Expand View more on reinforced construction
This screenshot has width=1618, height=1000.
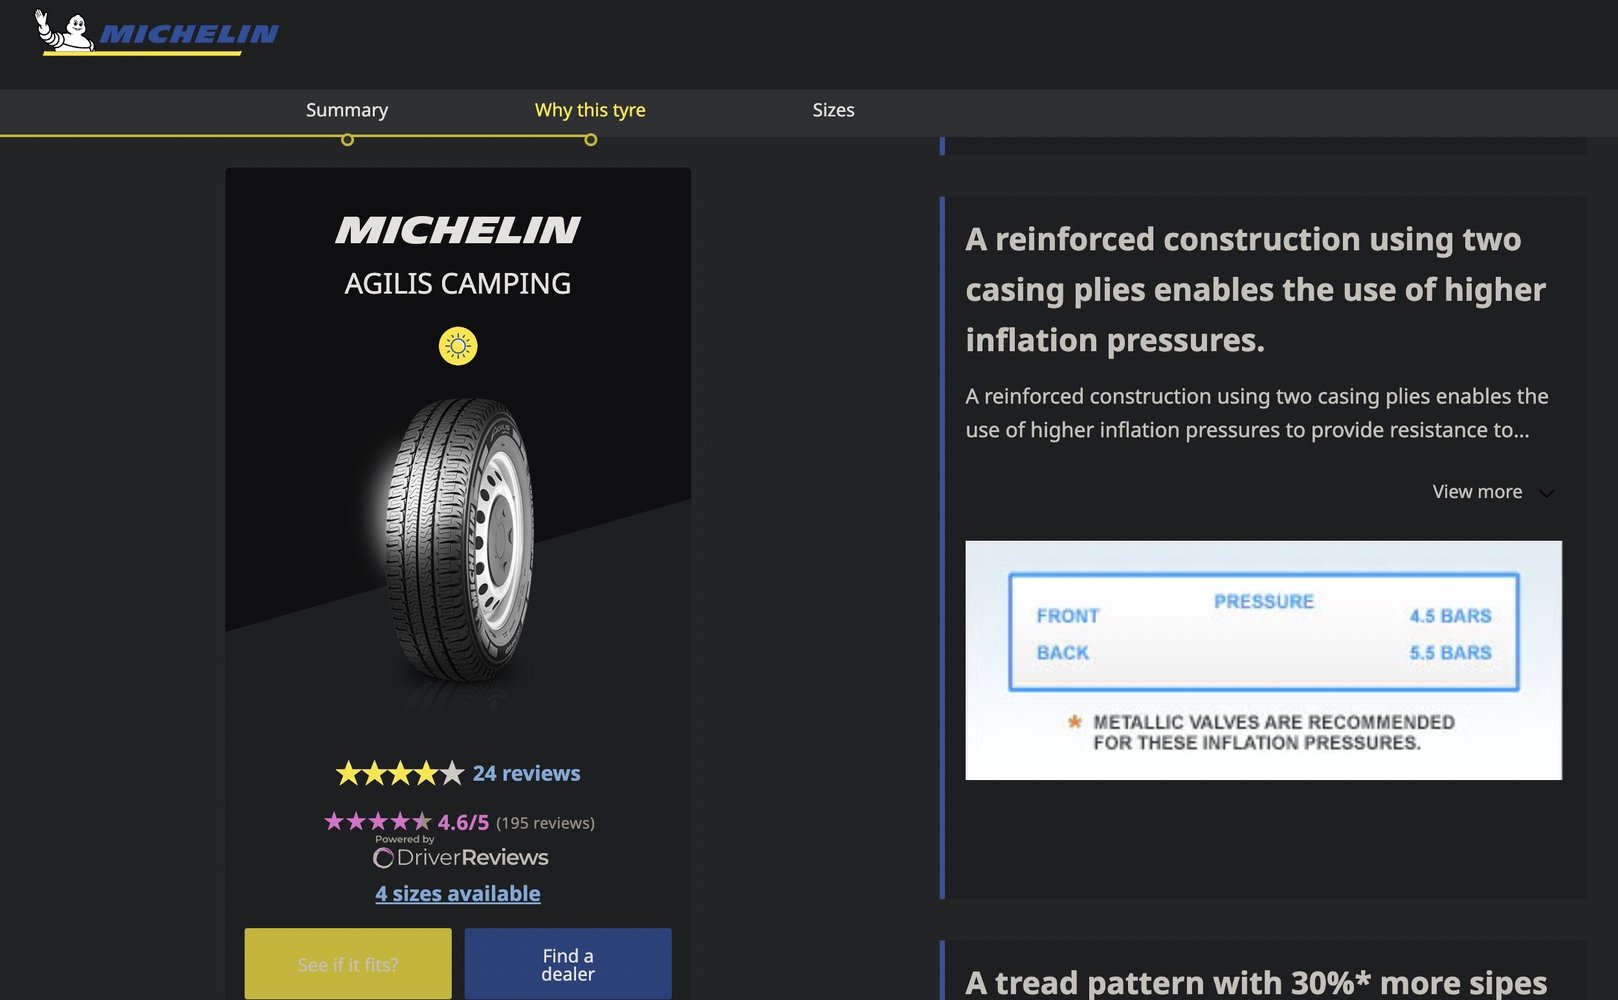click(1493, 492)
